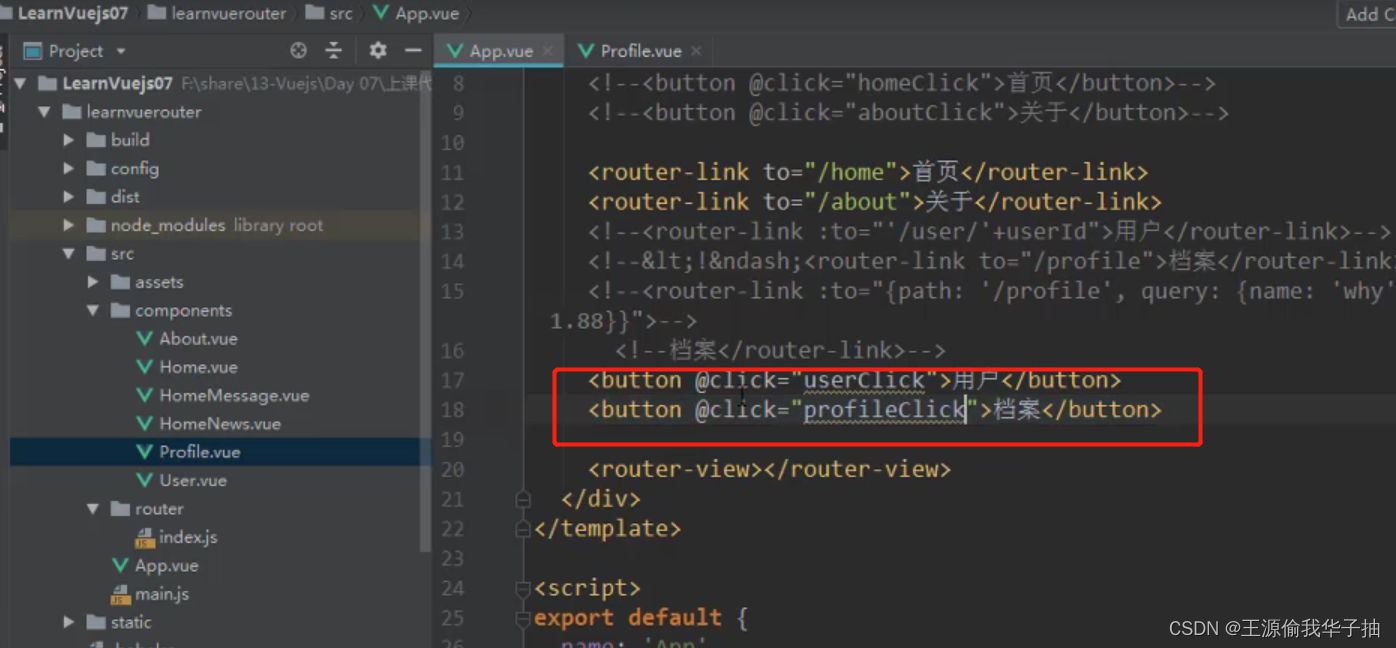Viewport: 1396px width, 648px height.
Task: Open the Project panel settings gear icon
Action: click(377, 50)
